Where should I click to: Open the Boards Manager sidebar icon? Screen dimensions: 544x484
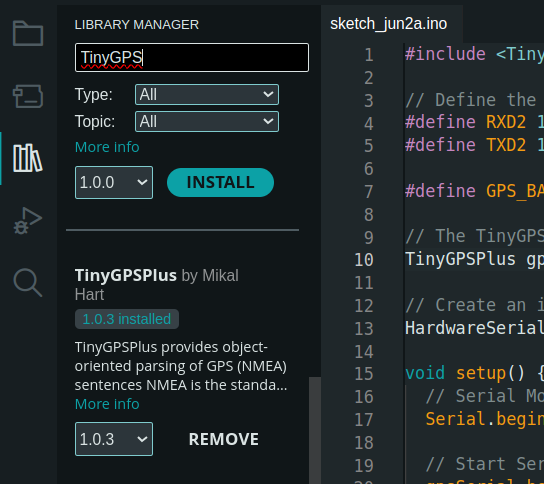(28, 96)
